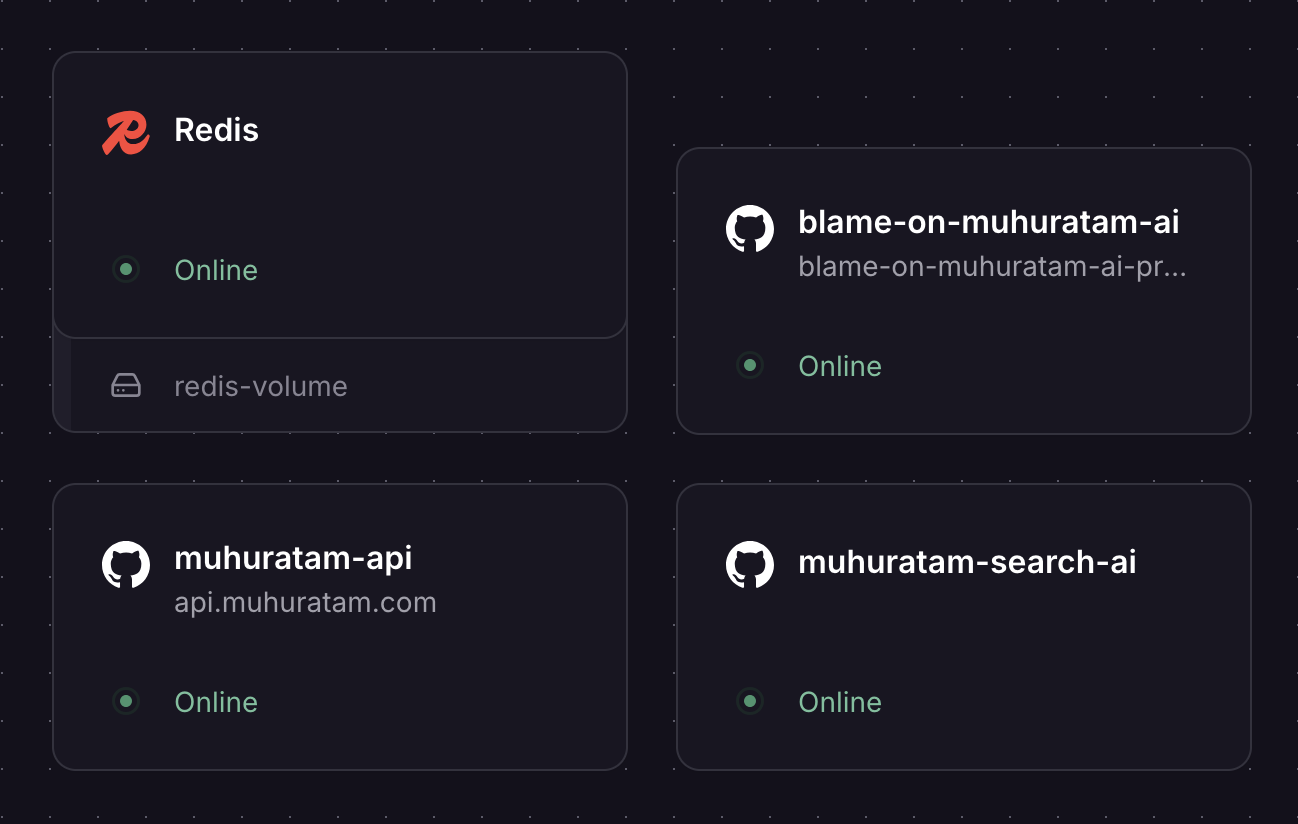Viewport: 1298px width, 824px height.
Task: Click the GitHub icon on muhuratam-api card
Action: [126, 565]
